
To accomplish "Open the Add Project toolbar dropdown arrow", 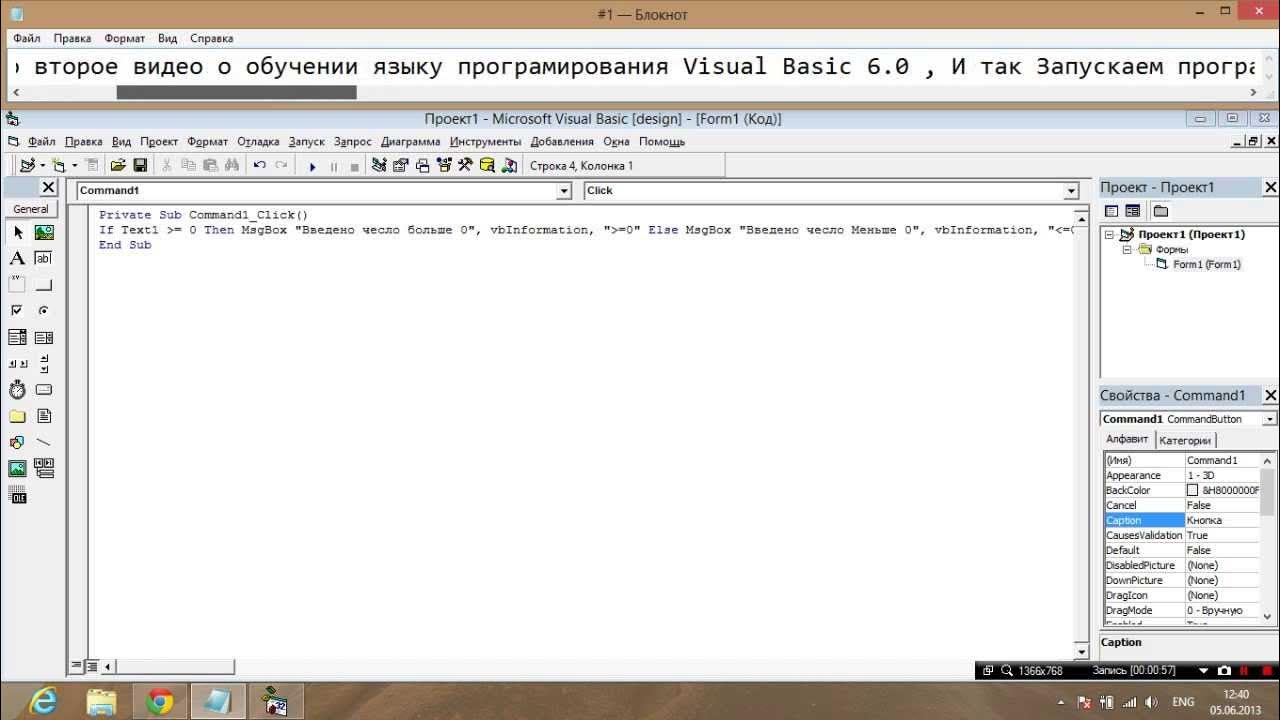I will (42, 166).
